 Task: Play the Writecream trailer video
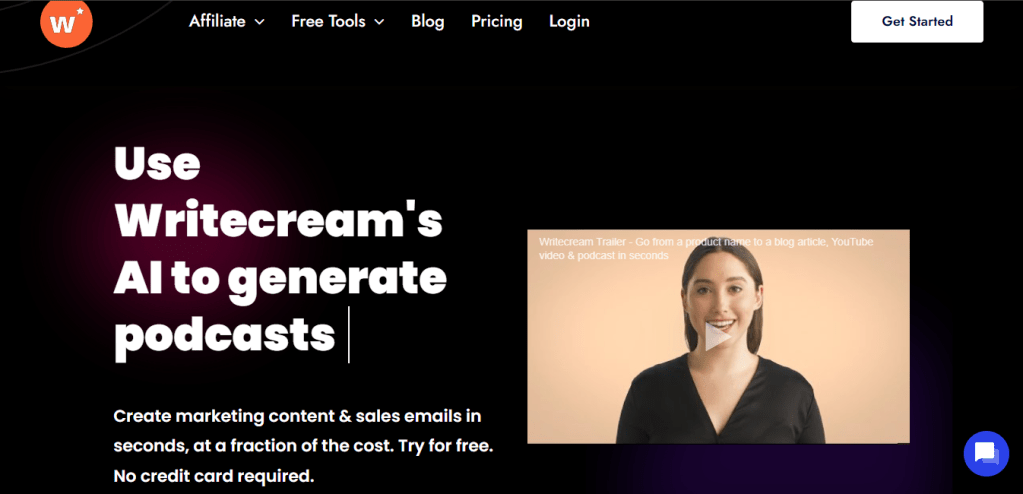(x=718, y=337)
